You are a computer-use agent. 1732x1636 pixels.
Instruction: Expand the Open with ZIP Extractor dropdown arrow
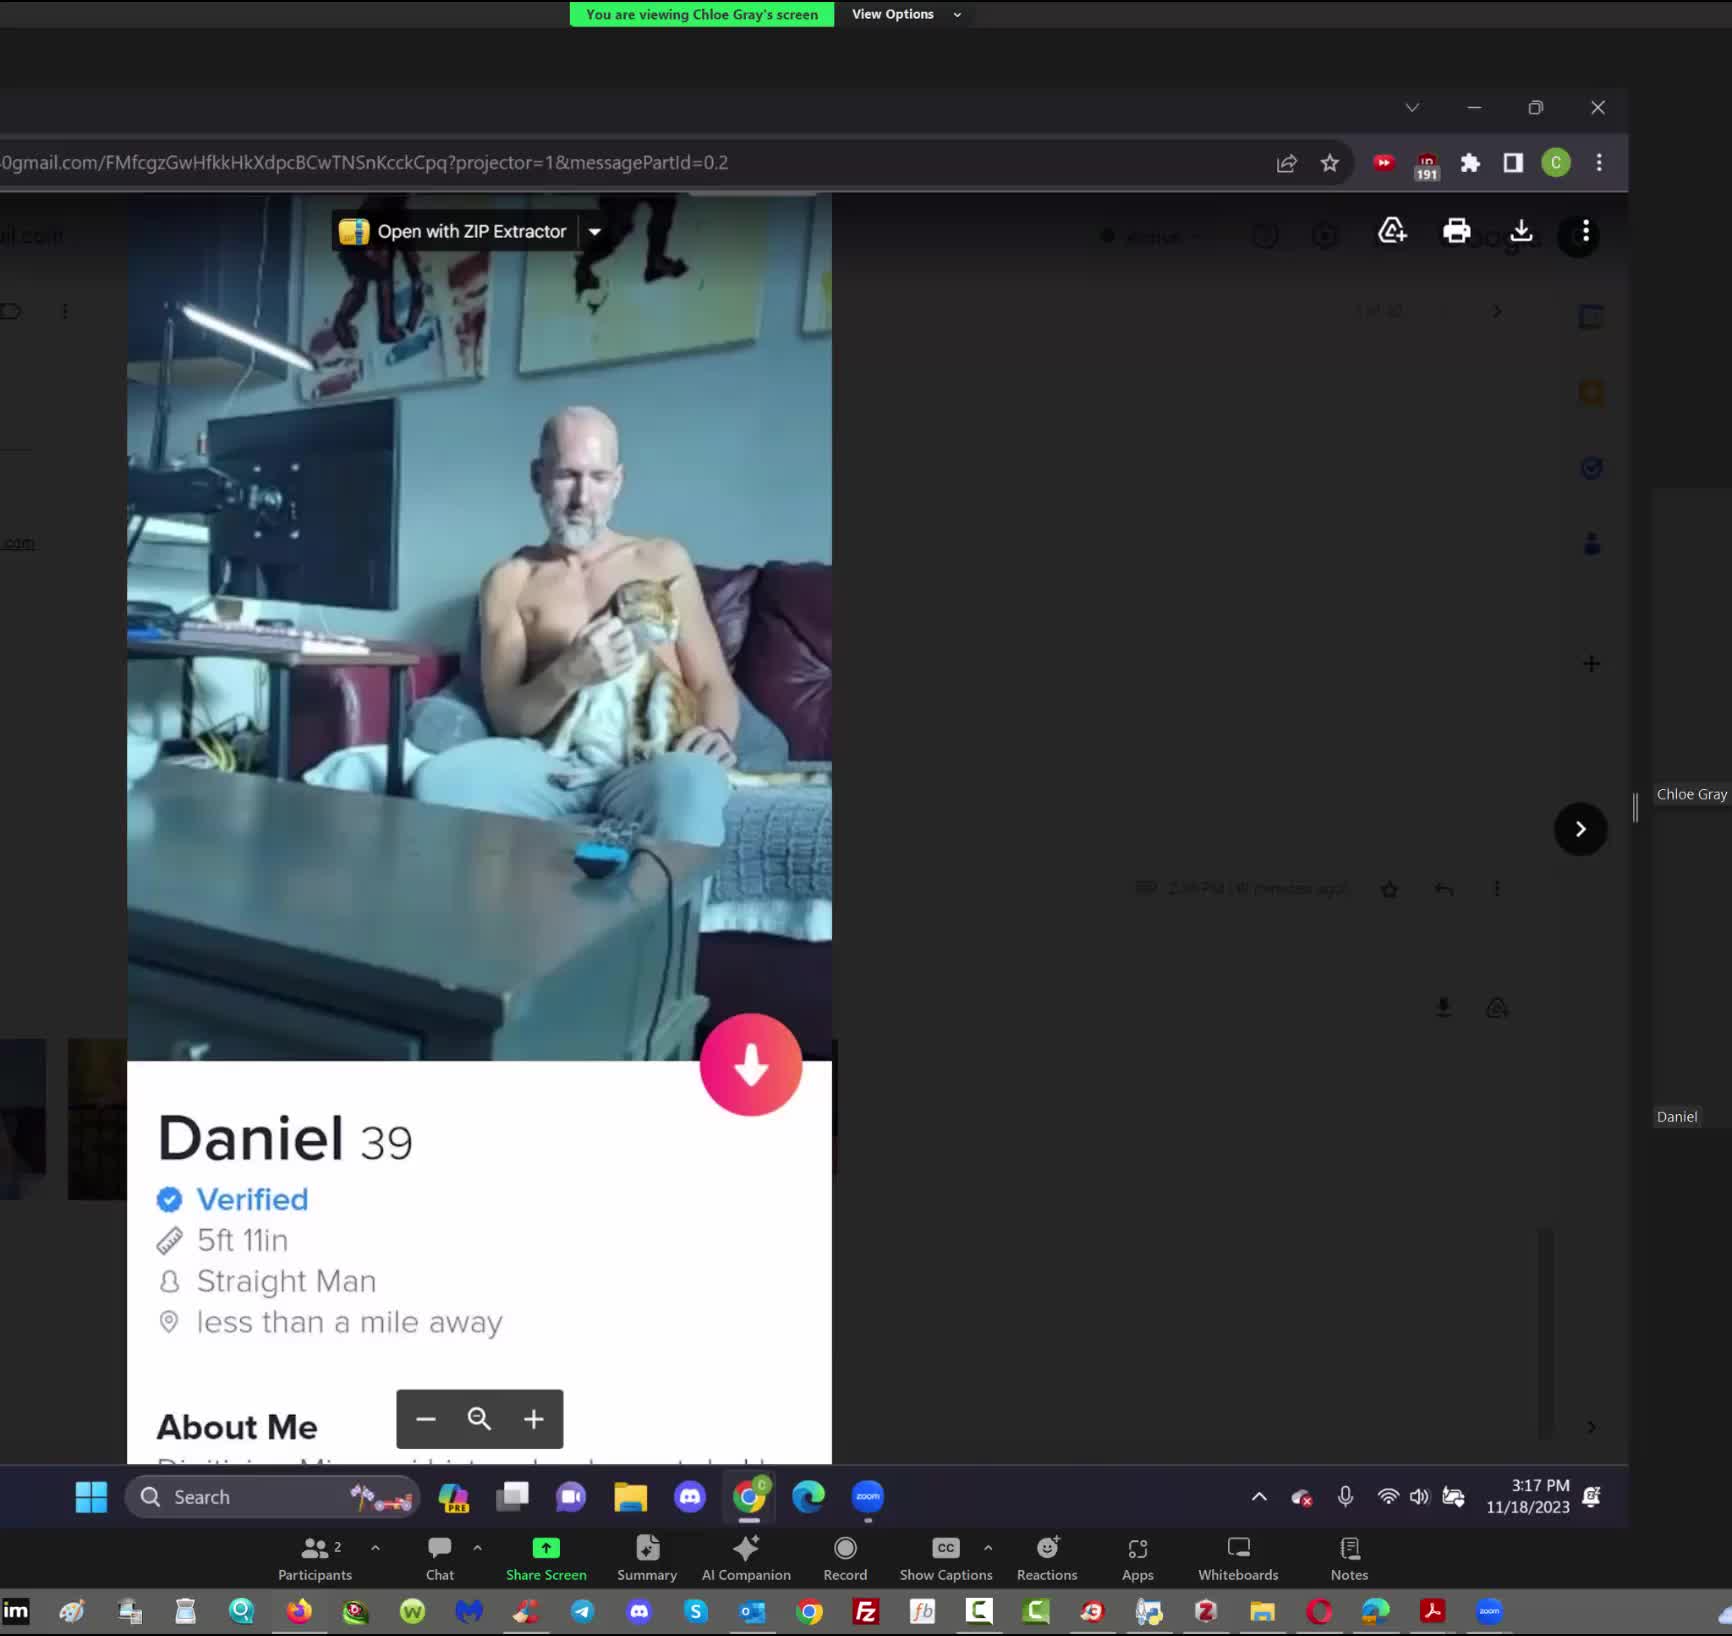pos(595,232)
